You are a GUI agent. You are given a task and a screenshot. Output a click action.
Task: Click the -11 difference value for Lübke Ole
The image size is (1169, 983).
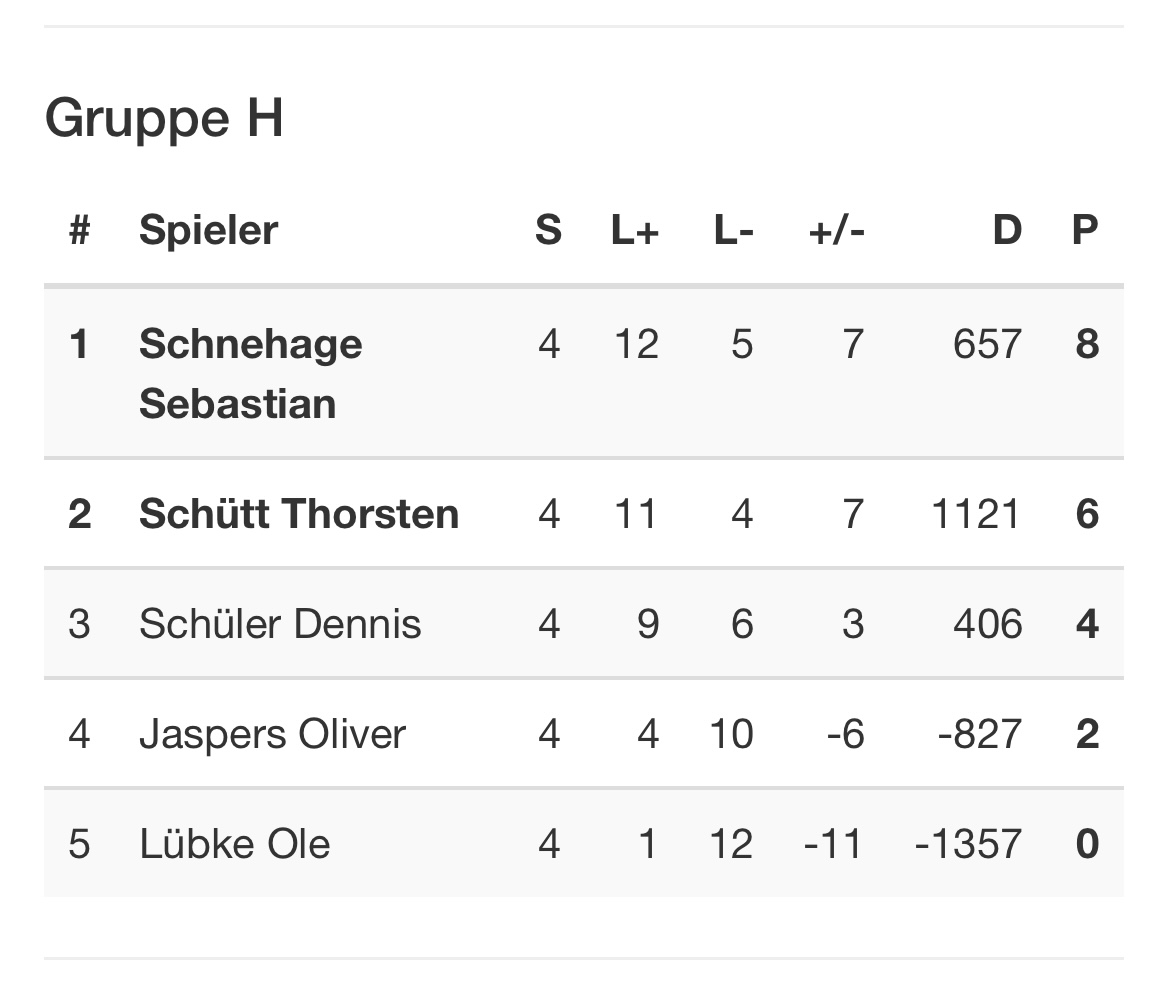pyautogui.click(x=833, y=844)
